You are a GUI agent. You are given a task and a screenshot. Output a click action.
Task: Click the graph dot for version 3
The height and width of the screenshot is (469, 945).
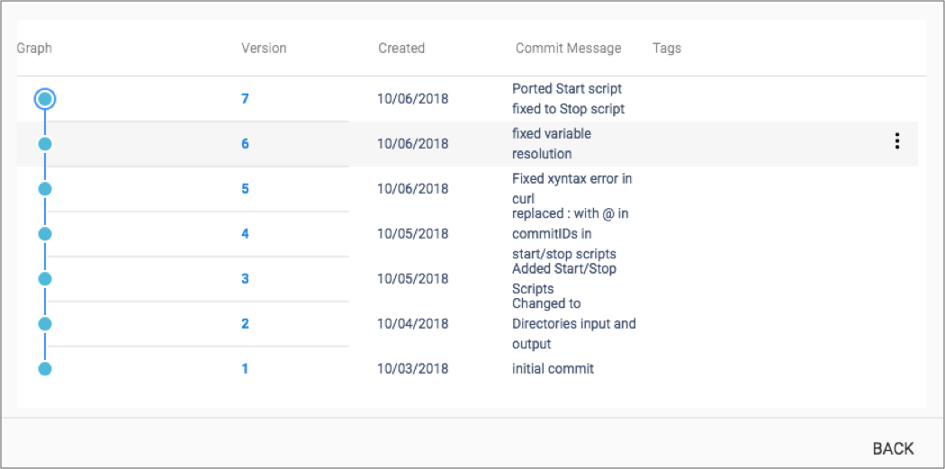click(44, 279)
